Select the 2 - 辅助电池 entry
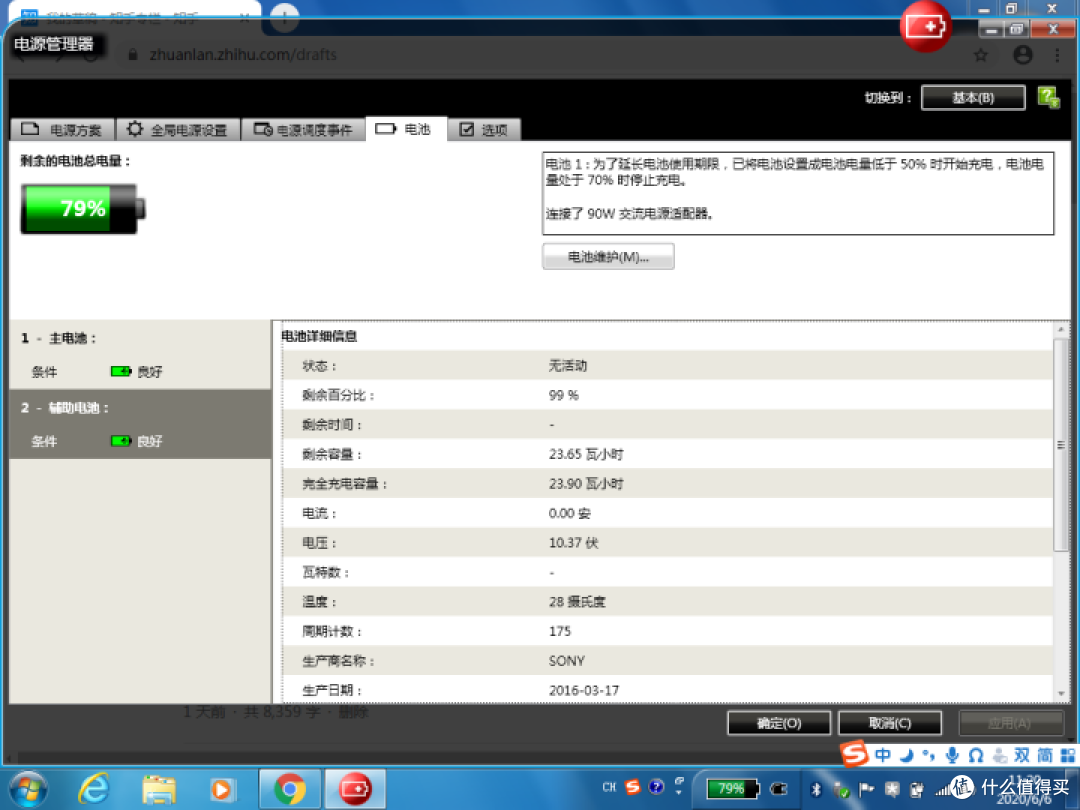 click(x=141, y=424)
